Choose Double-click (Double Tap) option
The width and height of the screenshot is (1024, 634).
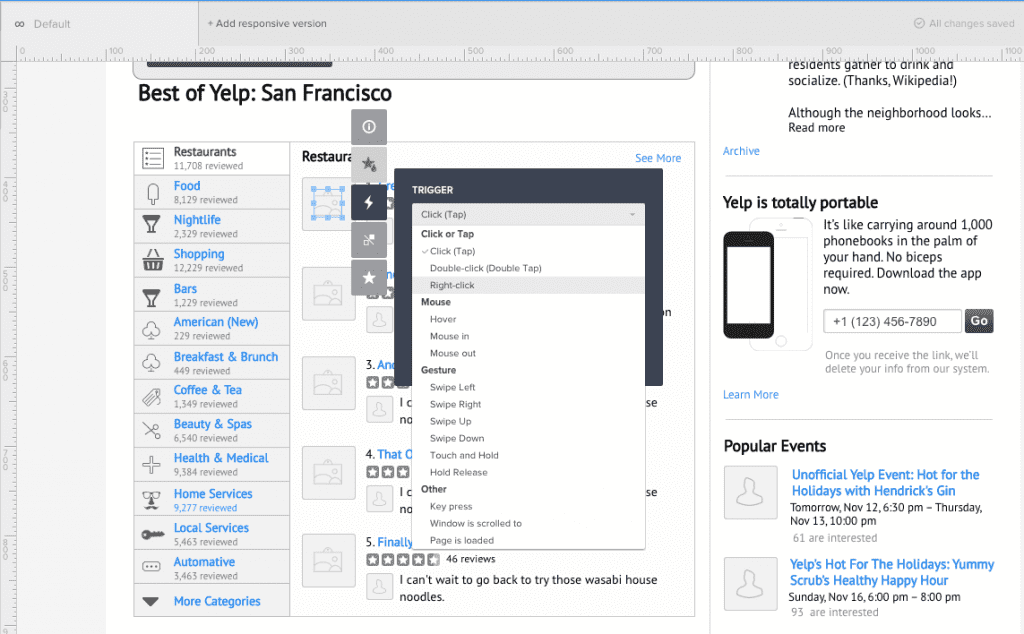click(x=528, y=268)
